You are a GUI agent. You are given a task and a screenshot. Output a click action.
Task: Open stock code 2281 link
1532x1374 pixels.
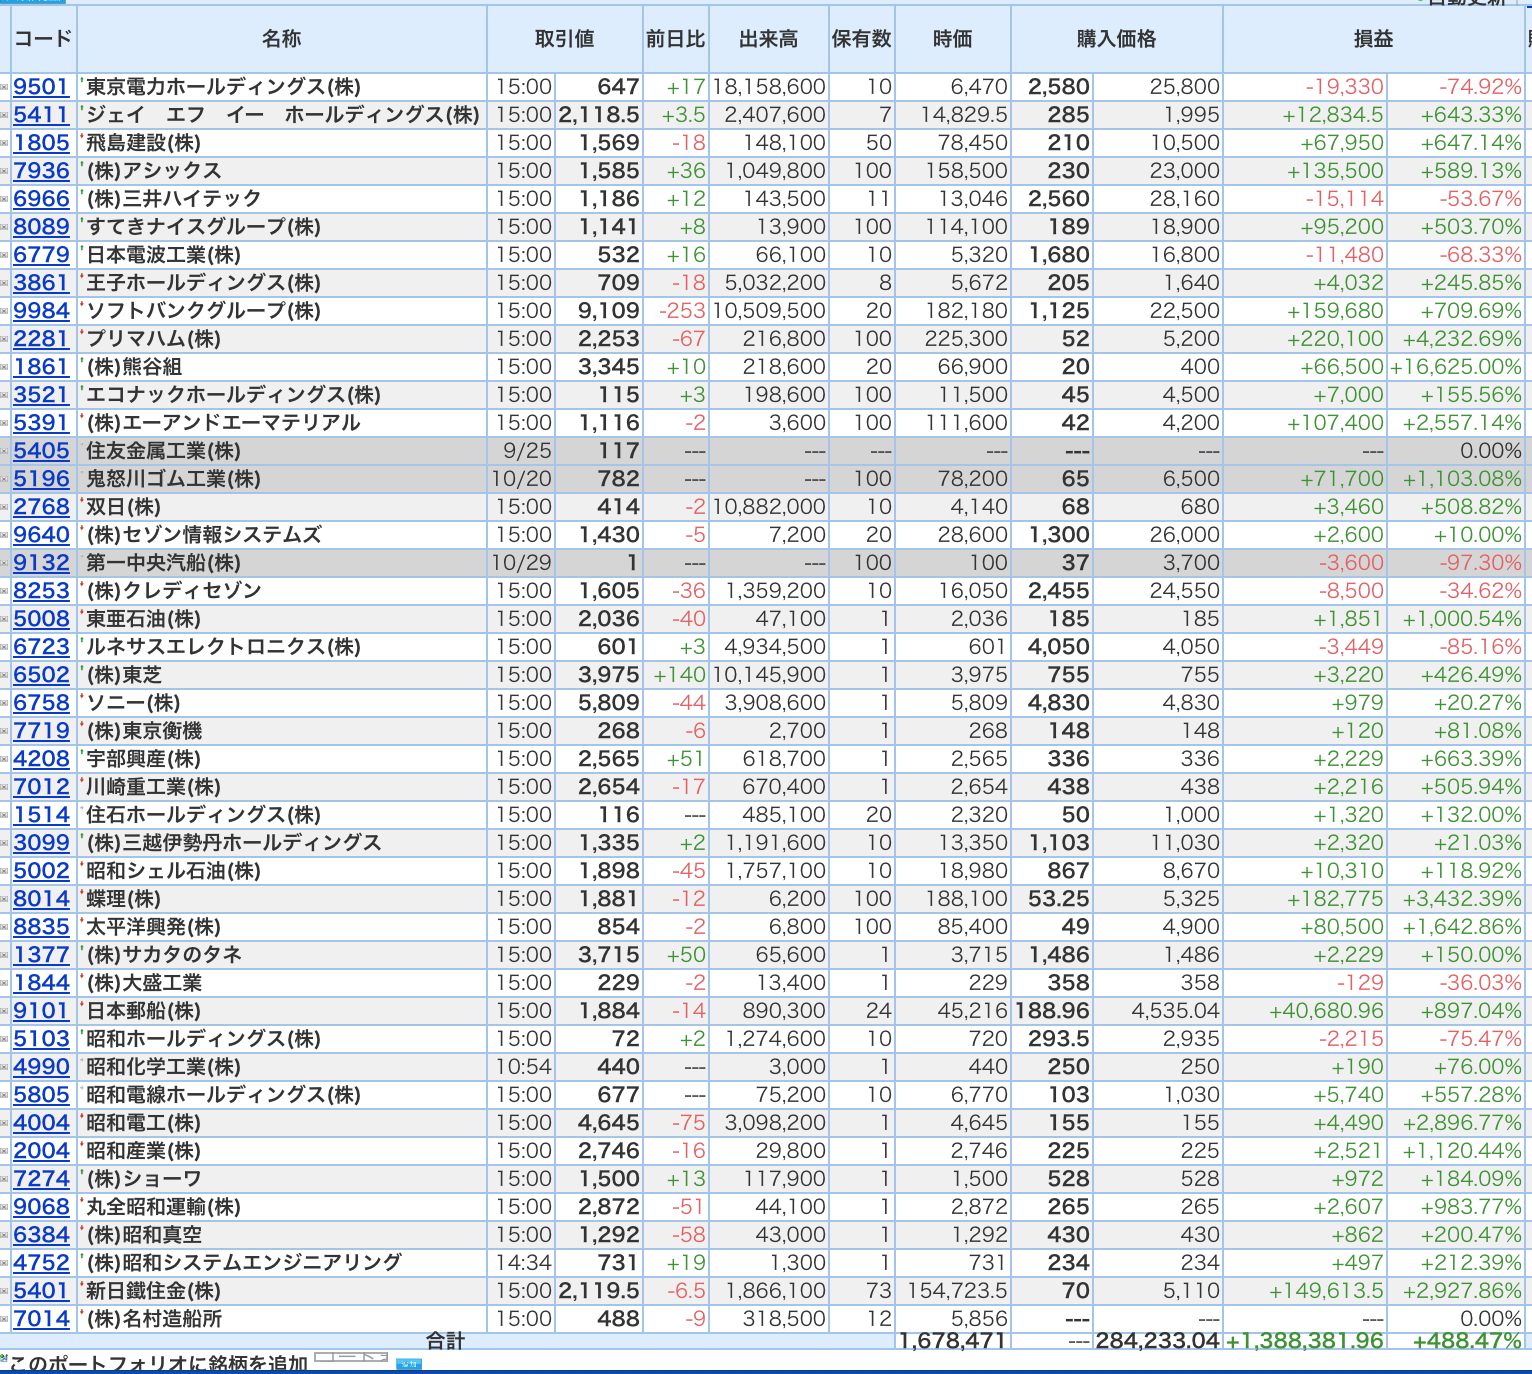pos(41,339)
